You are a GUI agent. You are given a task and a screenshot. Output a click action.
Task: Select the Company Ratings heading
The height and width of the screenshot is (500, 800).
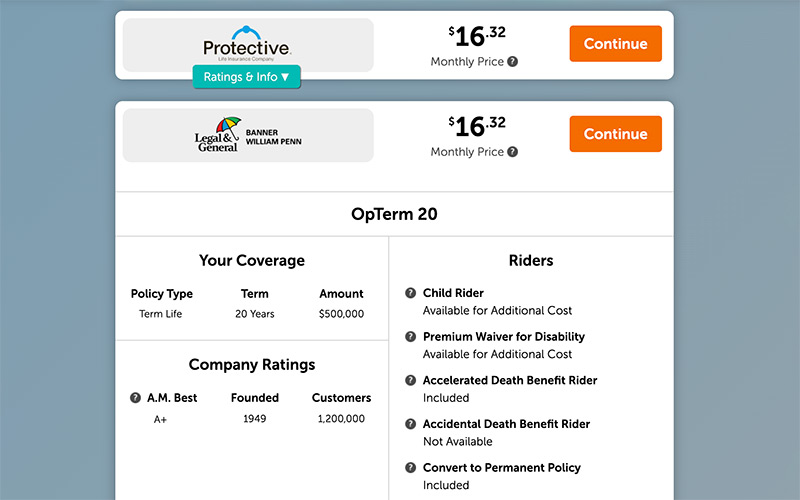(x=252, y=365)
